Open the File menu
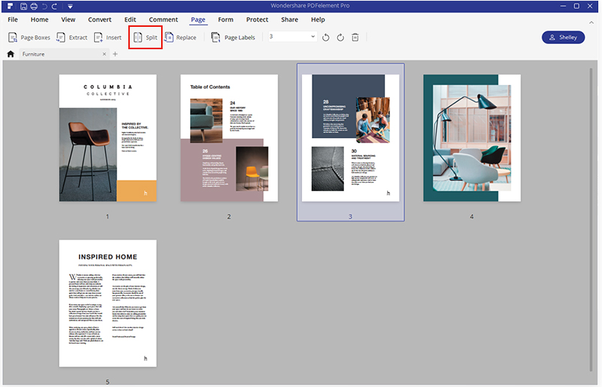This screenshot has width=602, height=387. coord(13,20)
